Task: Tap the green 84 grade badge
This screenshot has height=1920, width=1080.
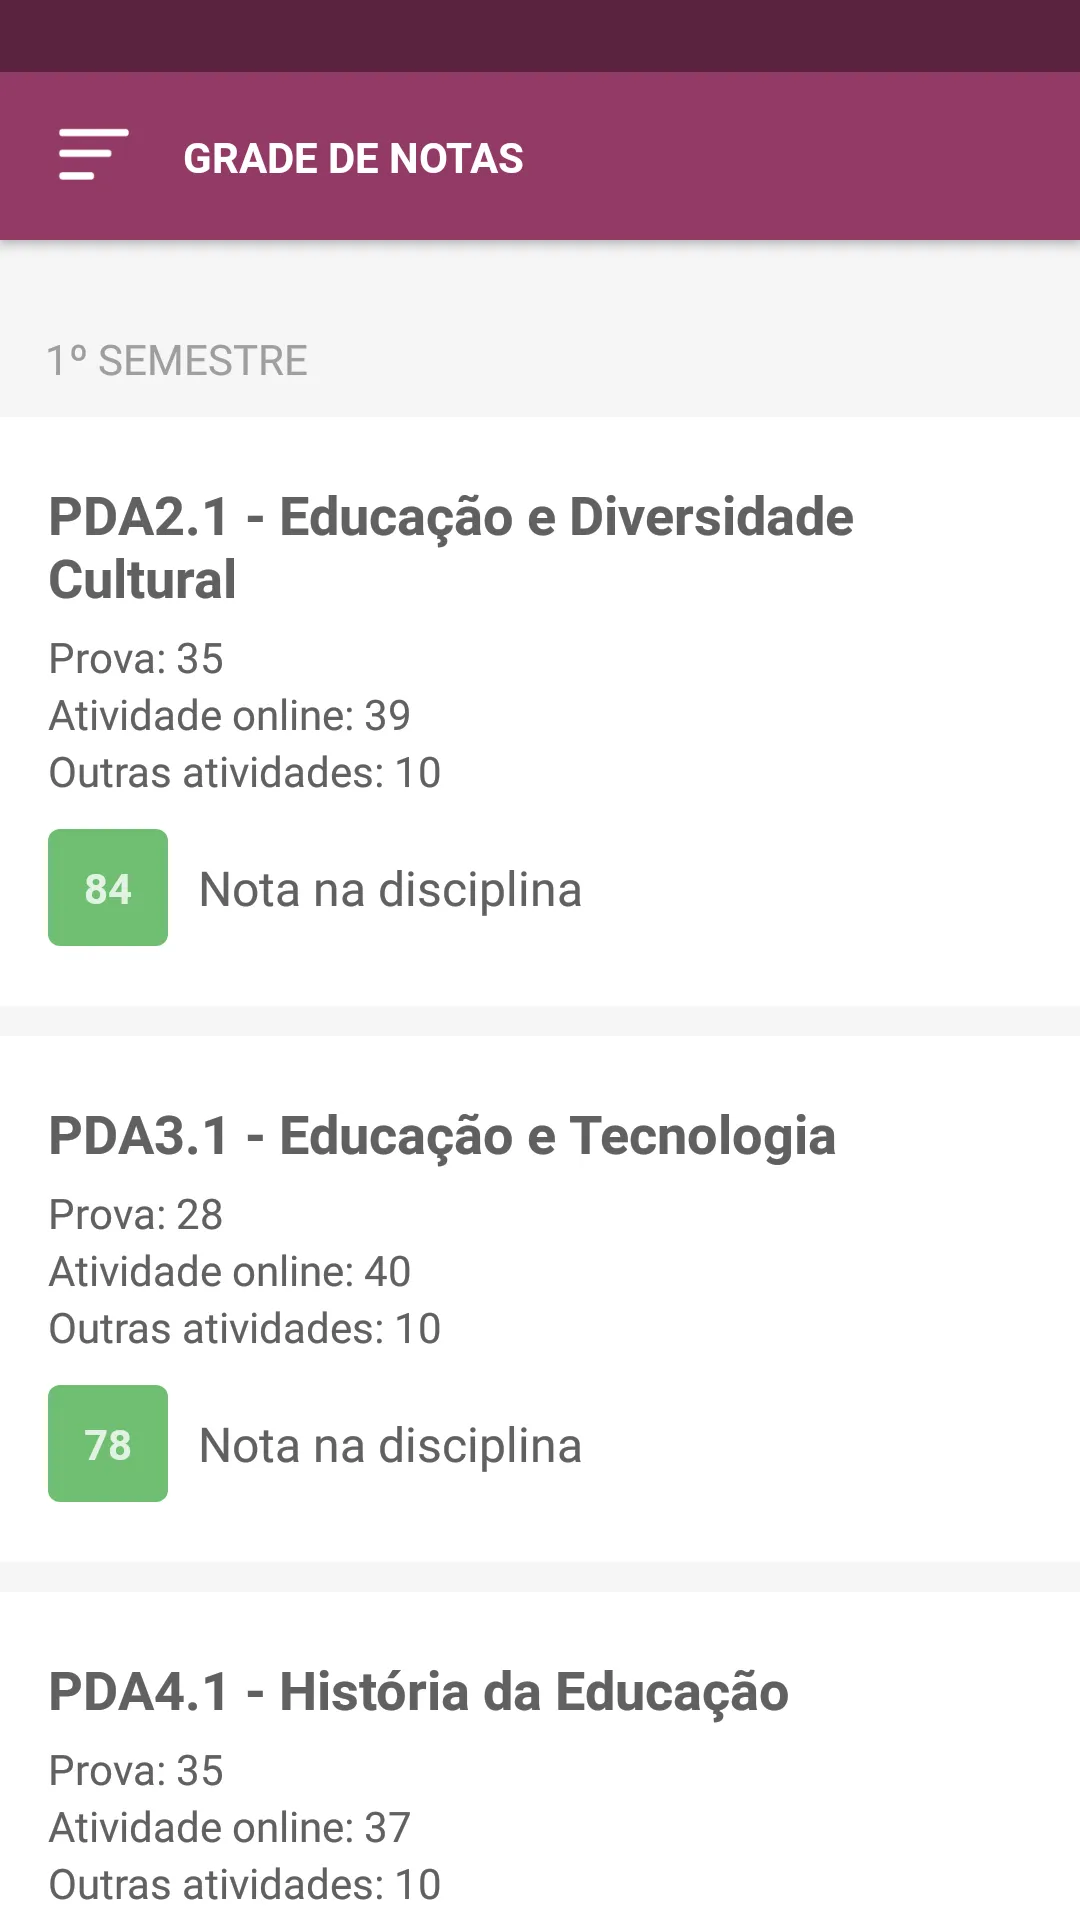Action: [x=108, y=888]
